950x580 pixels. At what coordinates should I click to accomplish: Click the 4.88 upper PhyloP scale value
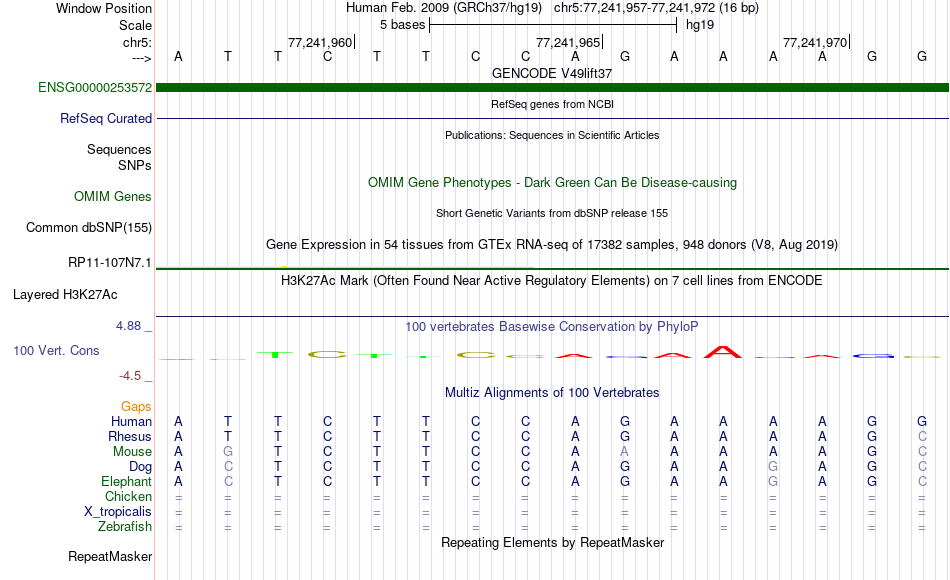click(128, 326)
